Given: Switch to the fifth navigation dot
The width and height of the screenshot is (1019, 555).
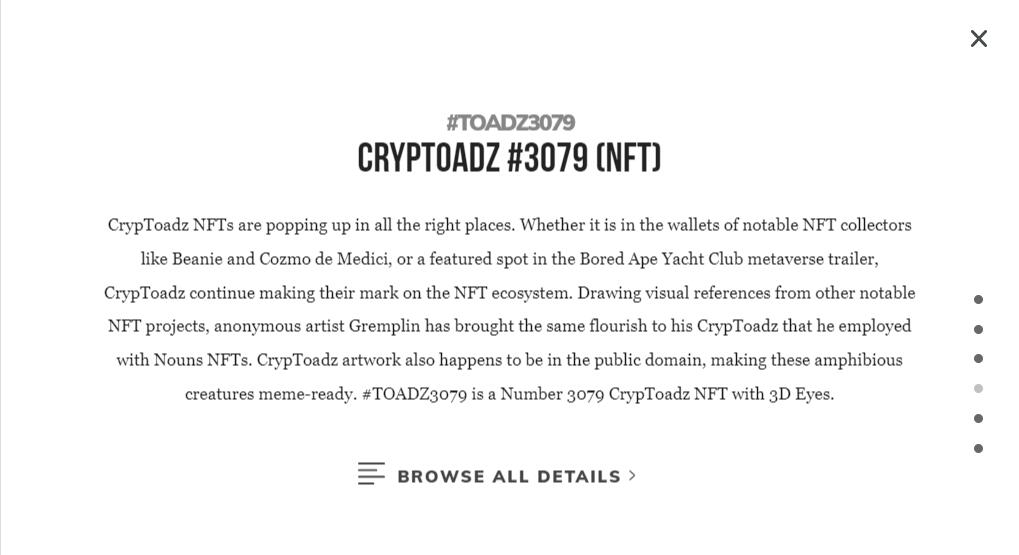Looking at the screenshot, I should click(x=978, y=418).
